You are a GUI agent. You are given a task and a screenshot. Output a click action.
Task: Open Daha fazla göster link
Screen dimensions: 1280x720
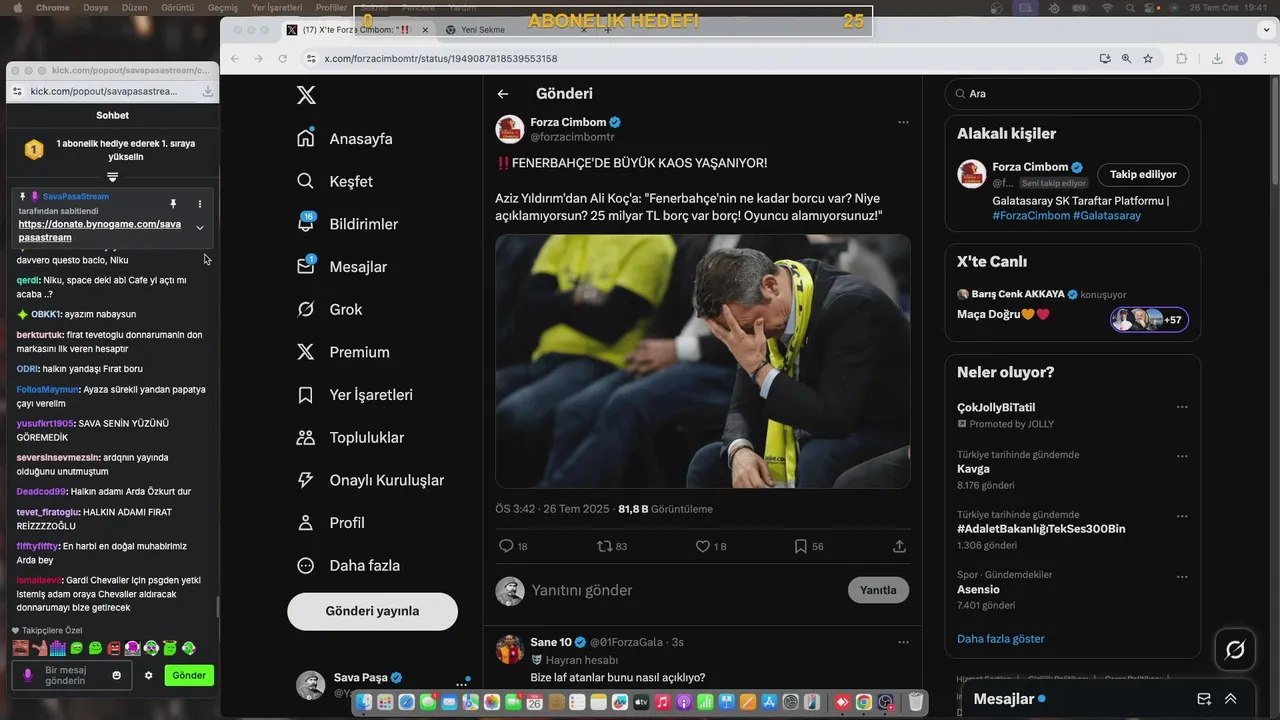1000,639
